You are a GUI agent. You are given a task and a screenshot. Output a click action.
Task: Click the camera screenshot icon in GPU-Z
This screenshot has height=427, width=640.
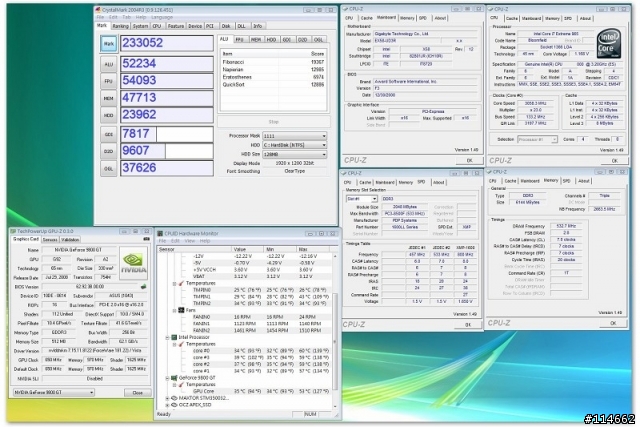coord(147,239)
